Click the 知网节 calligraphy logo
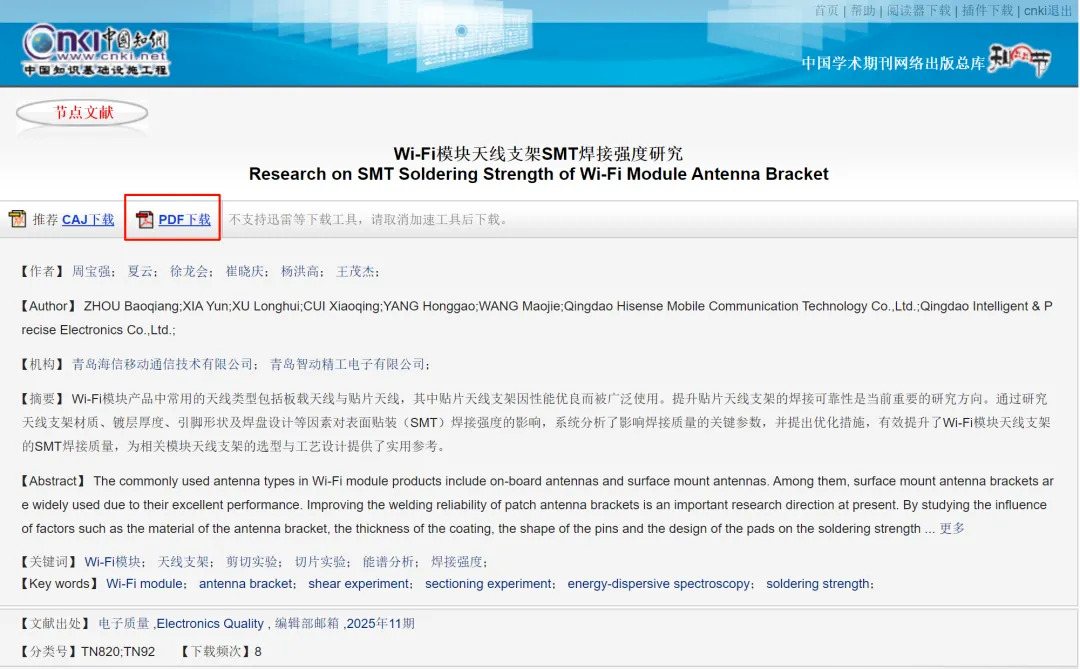 coord(1019,61)
